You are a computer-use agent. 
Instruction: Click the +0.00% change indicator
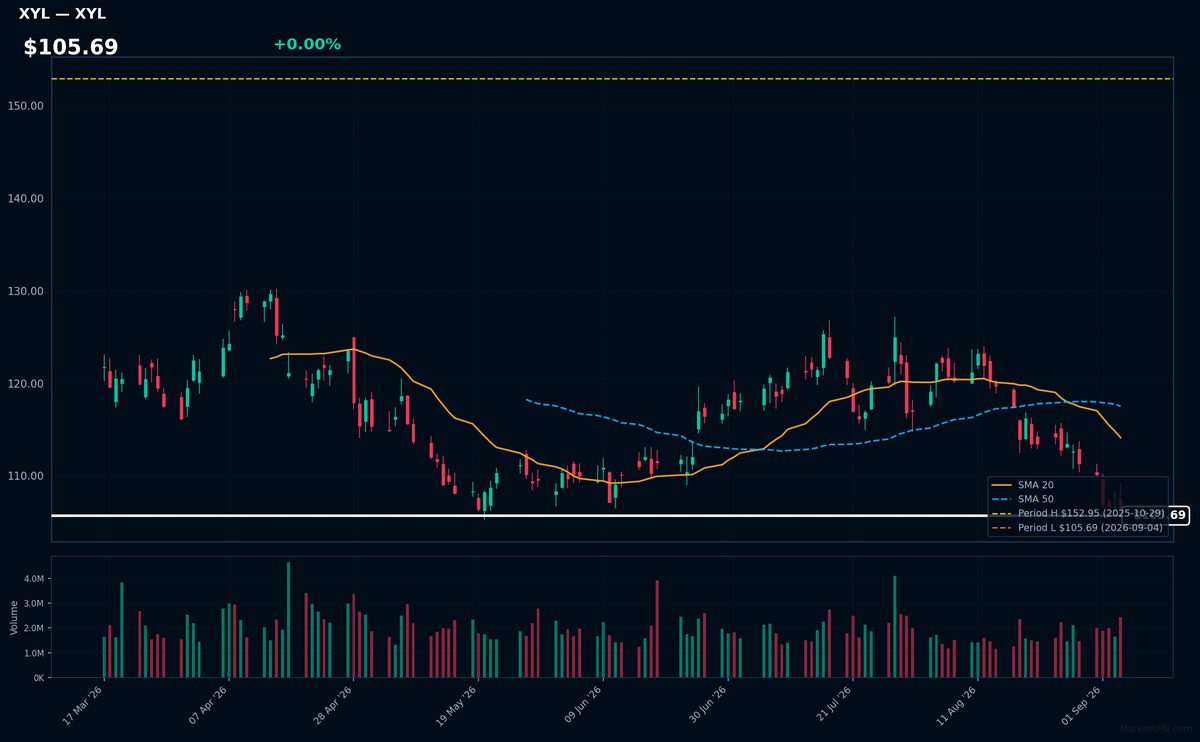307,44
